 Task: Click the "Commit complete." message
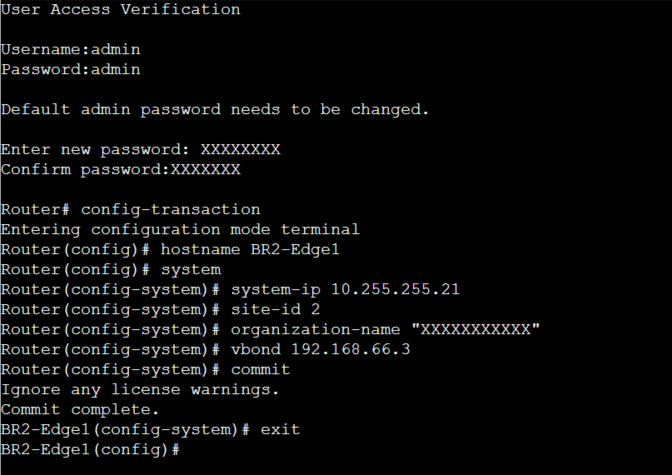(80, 409)
